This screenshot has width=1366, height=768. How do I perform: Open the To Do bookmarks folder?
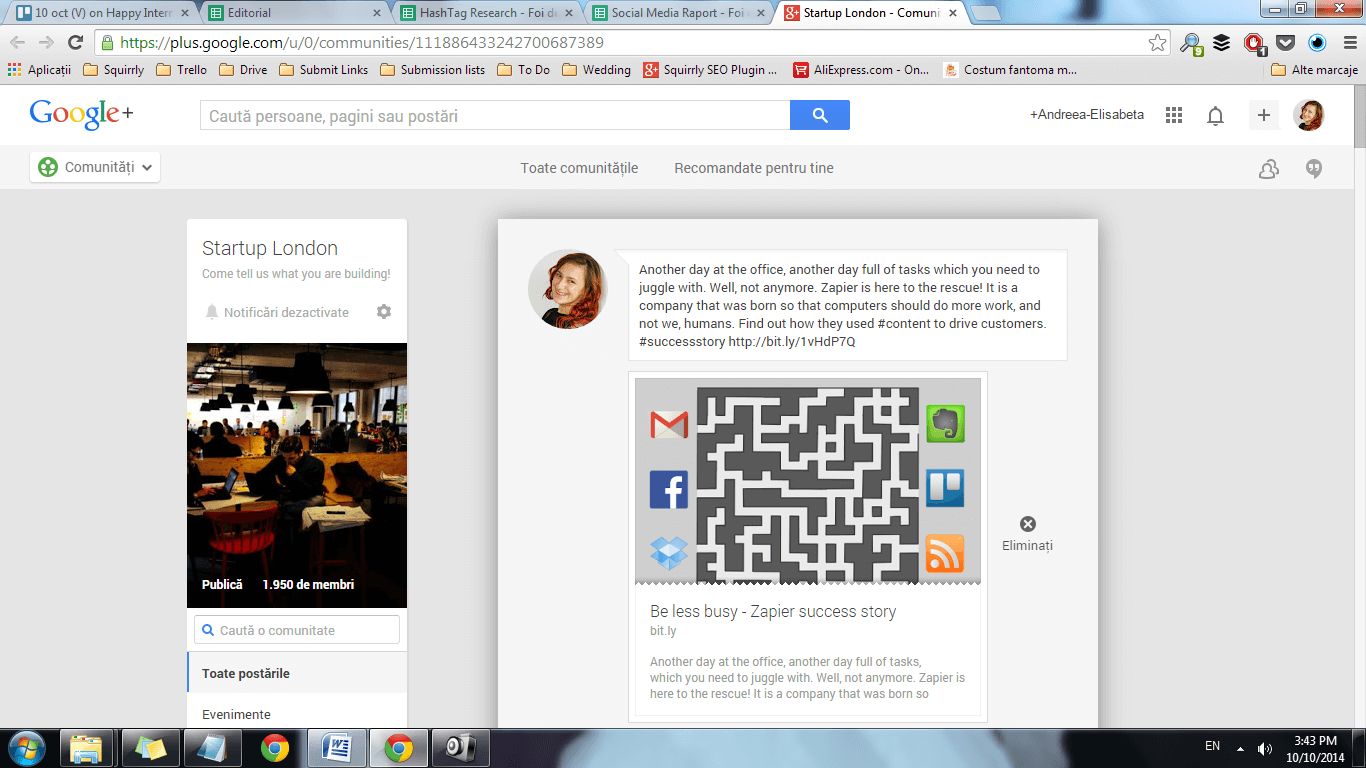tap(523, 70)
